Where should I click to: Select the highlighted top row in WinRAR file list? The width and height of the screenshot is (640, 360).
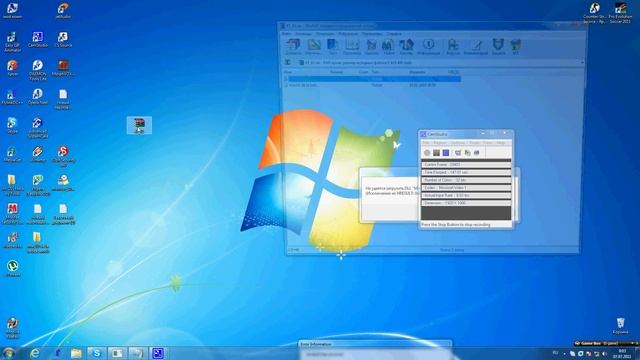point(373,79)
